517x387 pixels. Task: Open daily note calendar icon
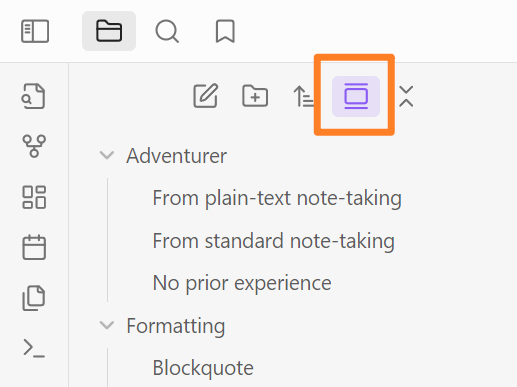coord(34,247)
